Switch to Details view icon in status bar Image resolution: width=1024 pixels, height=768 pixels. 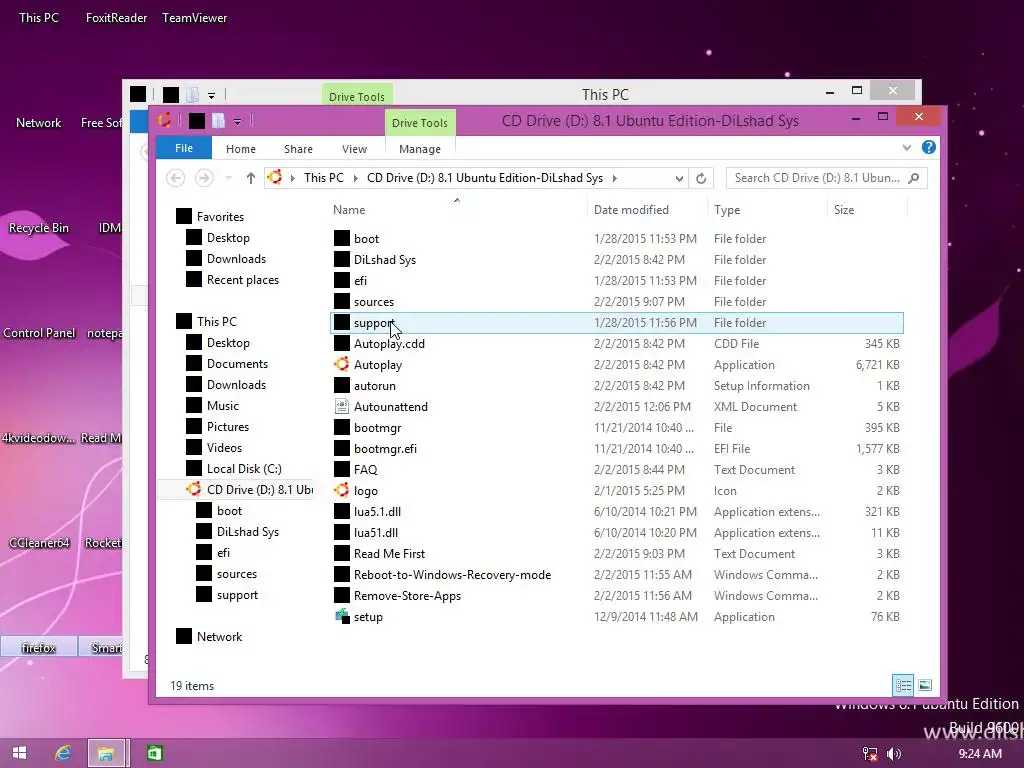[903, 685]
